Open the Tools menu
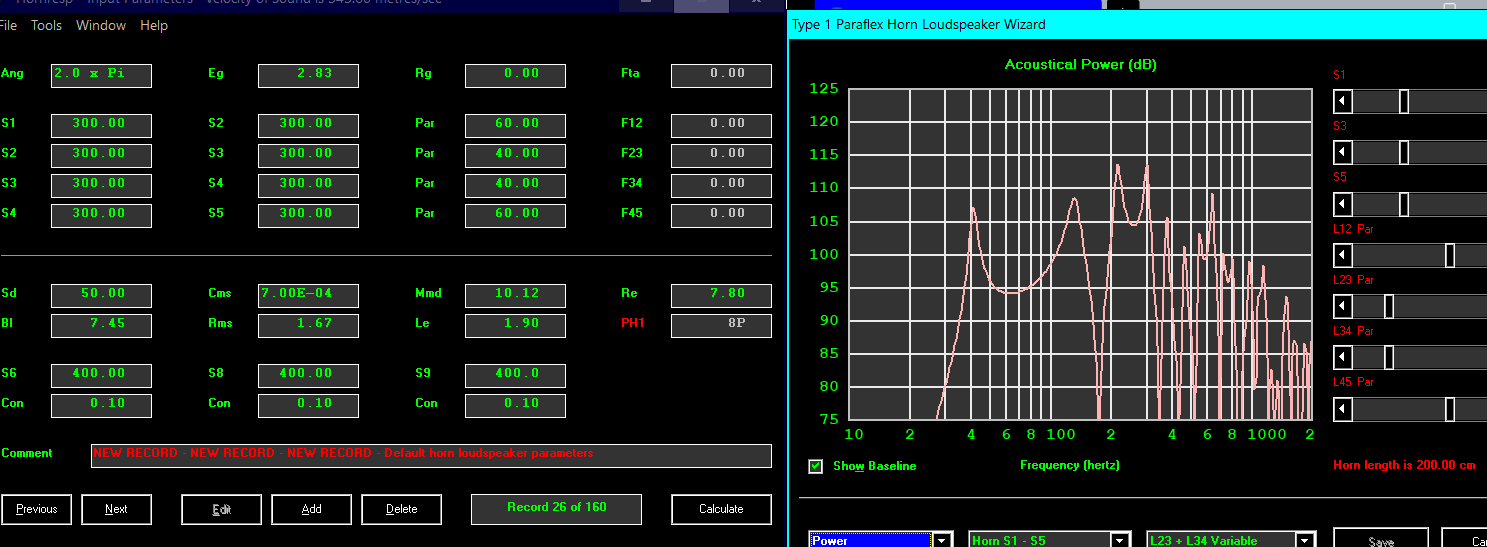The image size is (1487, 547). click(46, 25)
